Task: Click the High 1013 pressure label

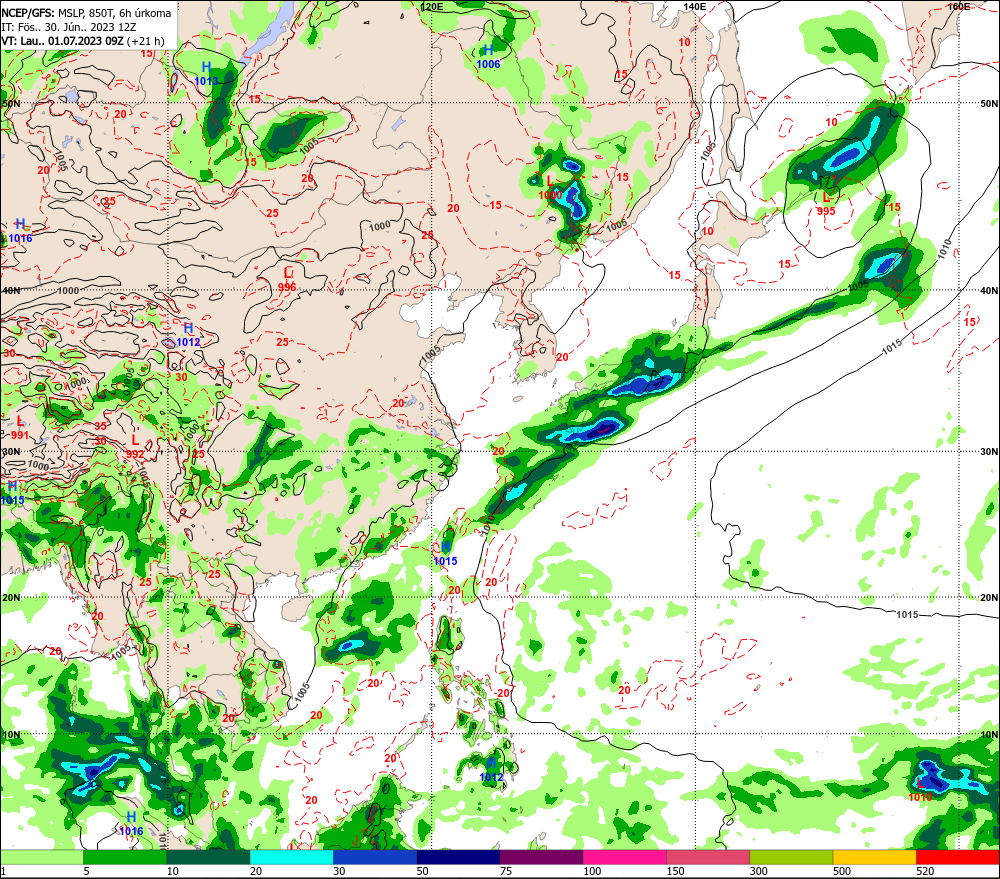Action: click(206, 74)
